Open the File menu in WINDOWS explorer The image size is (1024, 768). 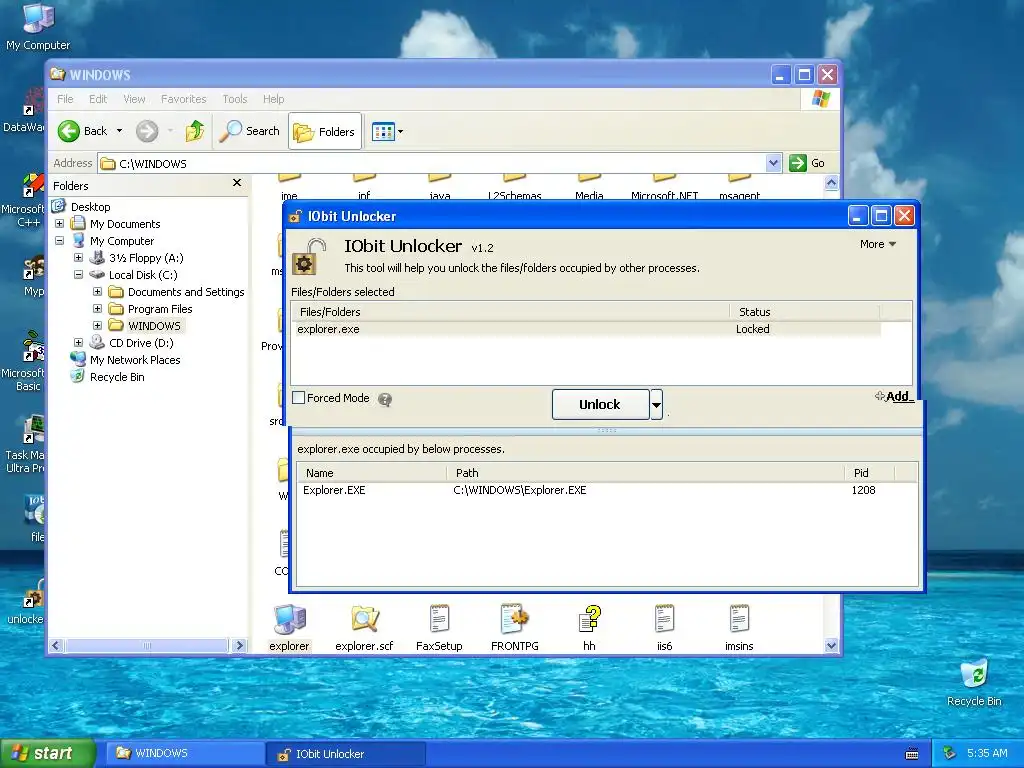coord(65,99)
